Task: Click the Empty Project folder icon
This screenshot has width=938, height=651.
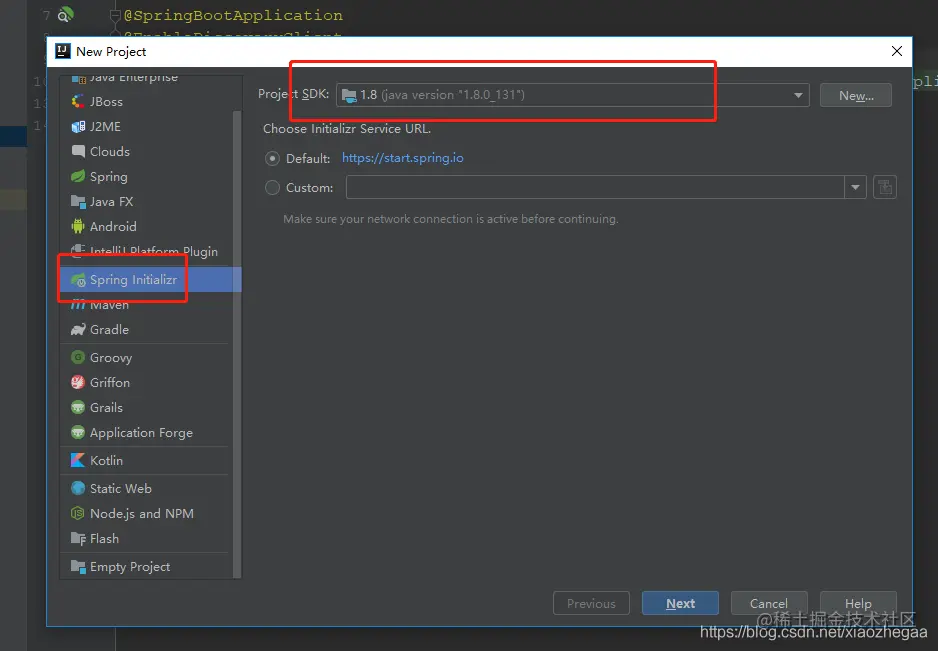Action: [78, 567]
